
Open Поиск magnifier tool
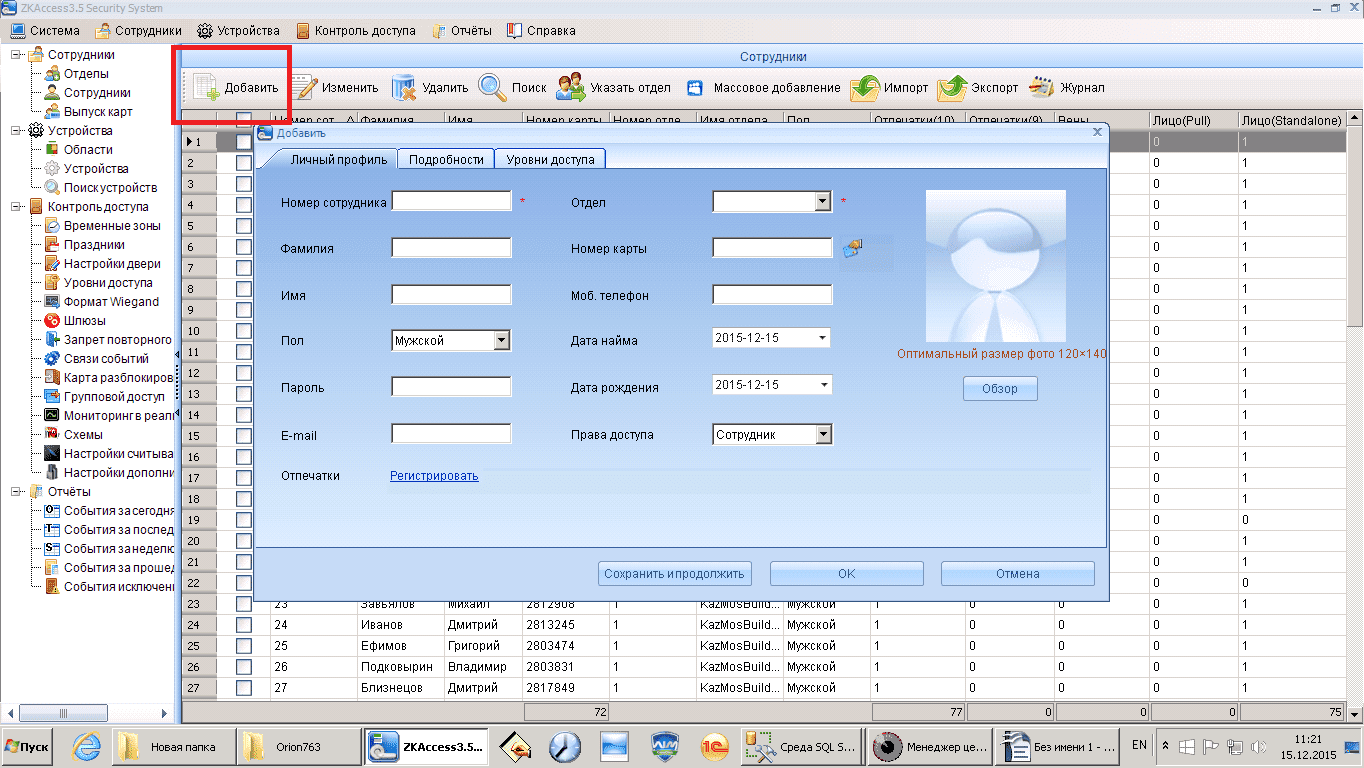coord(492,88)
